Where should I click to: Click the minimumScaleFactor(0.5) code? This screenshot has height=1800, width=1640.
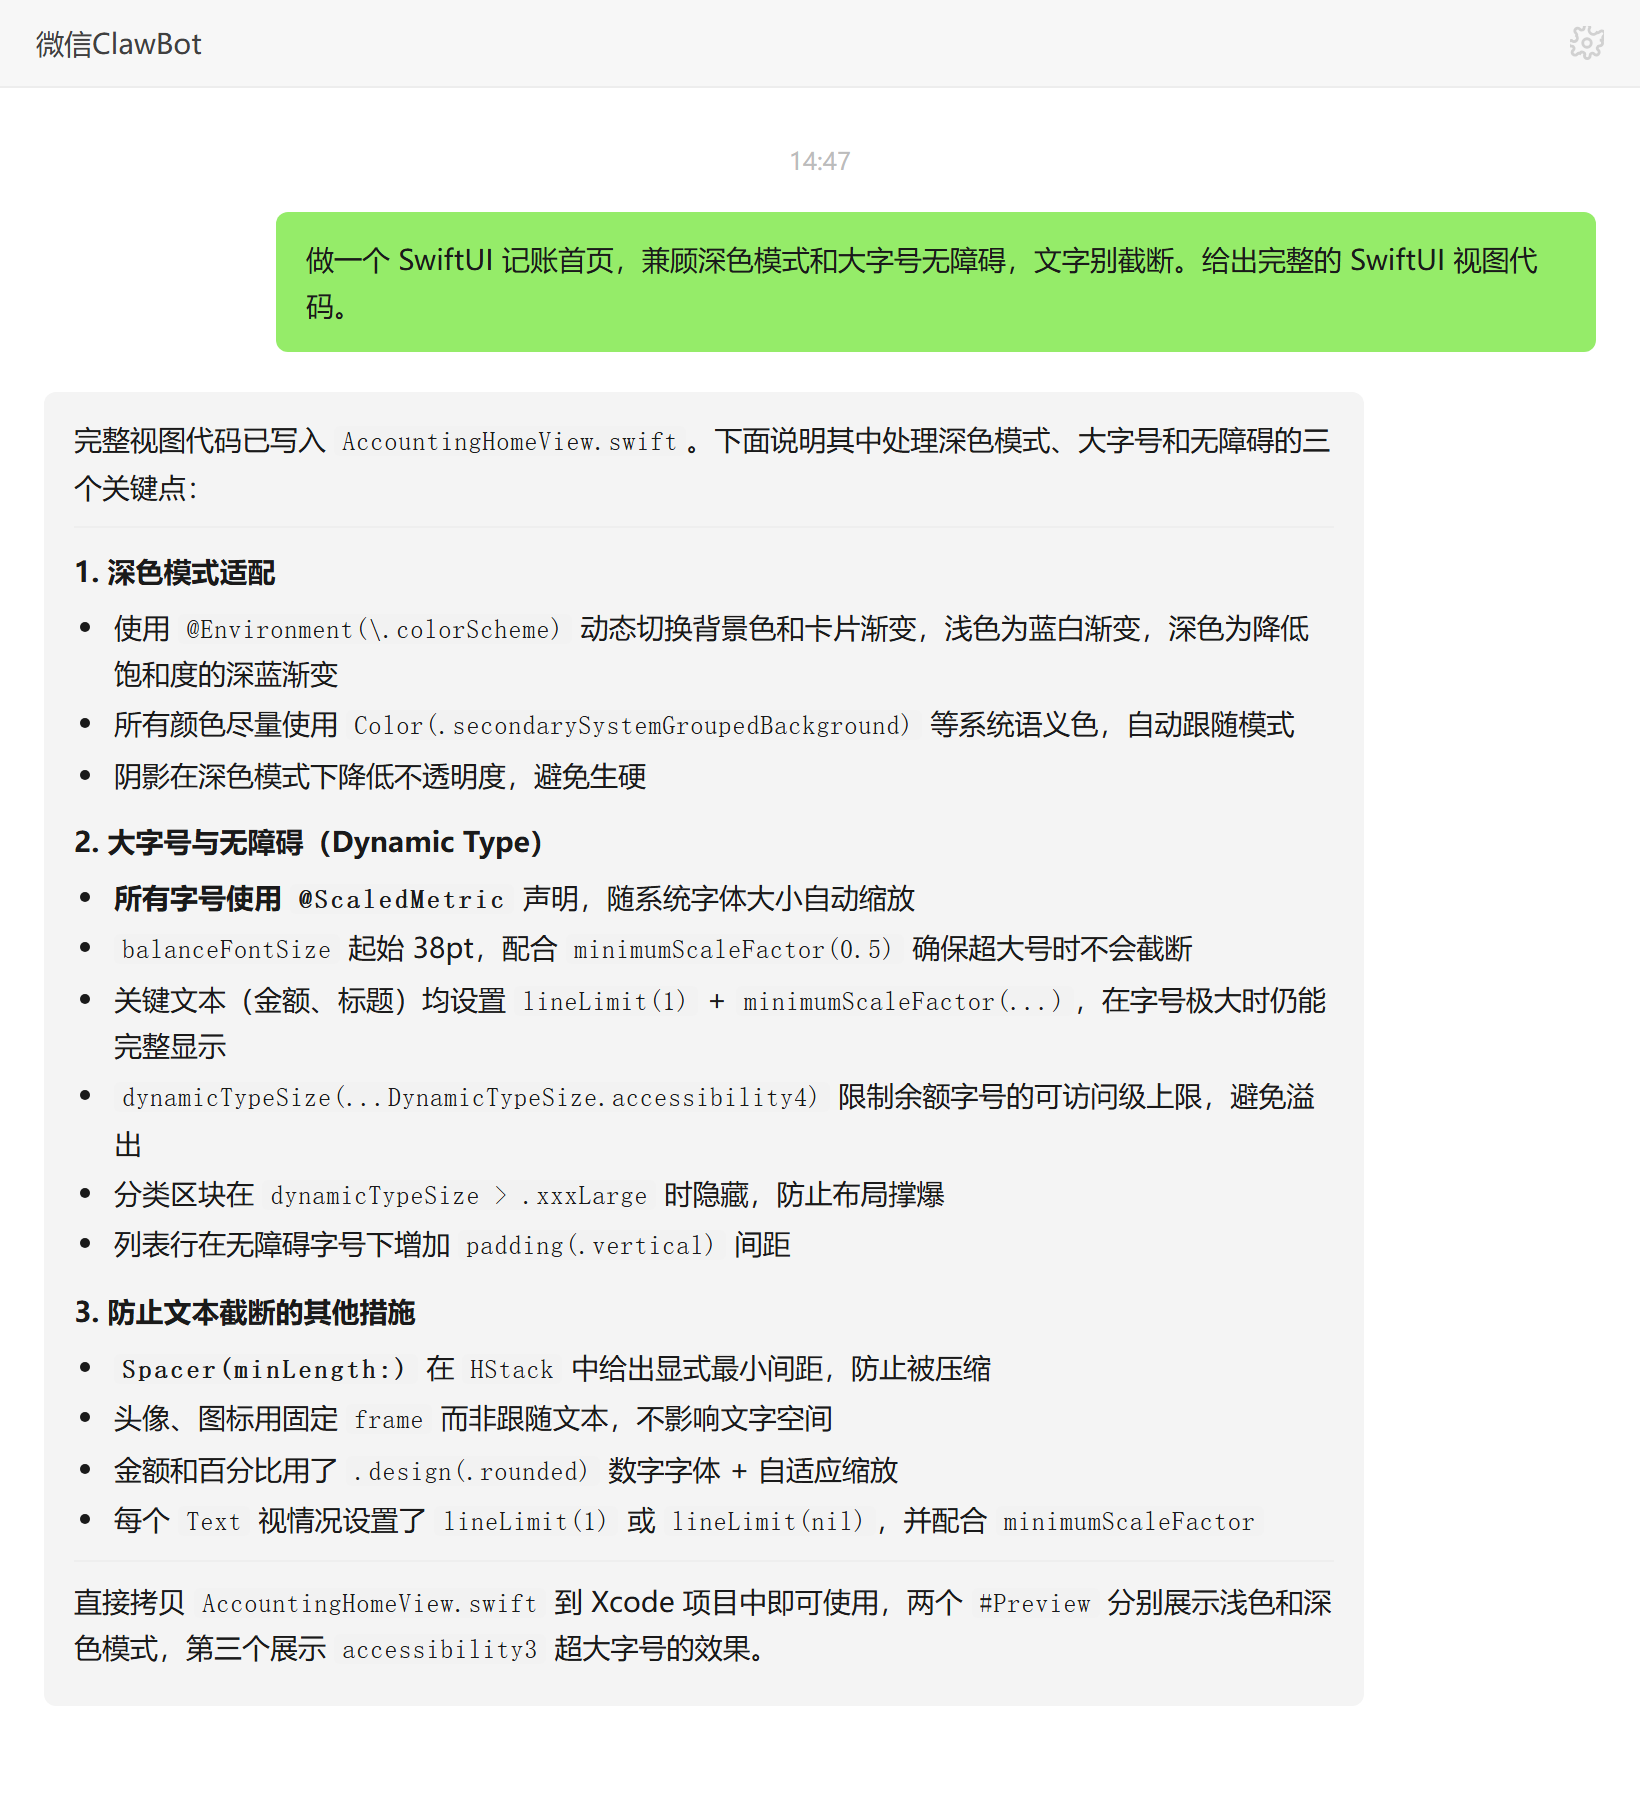pos(734,950)
